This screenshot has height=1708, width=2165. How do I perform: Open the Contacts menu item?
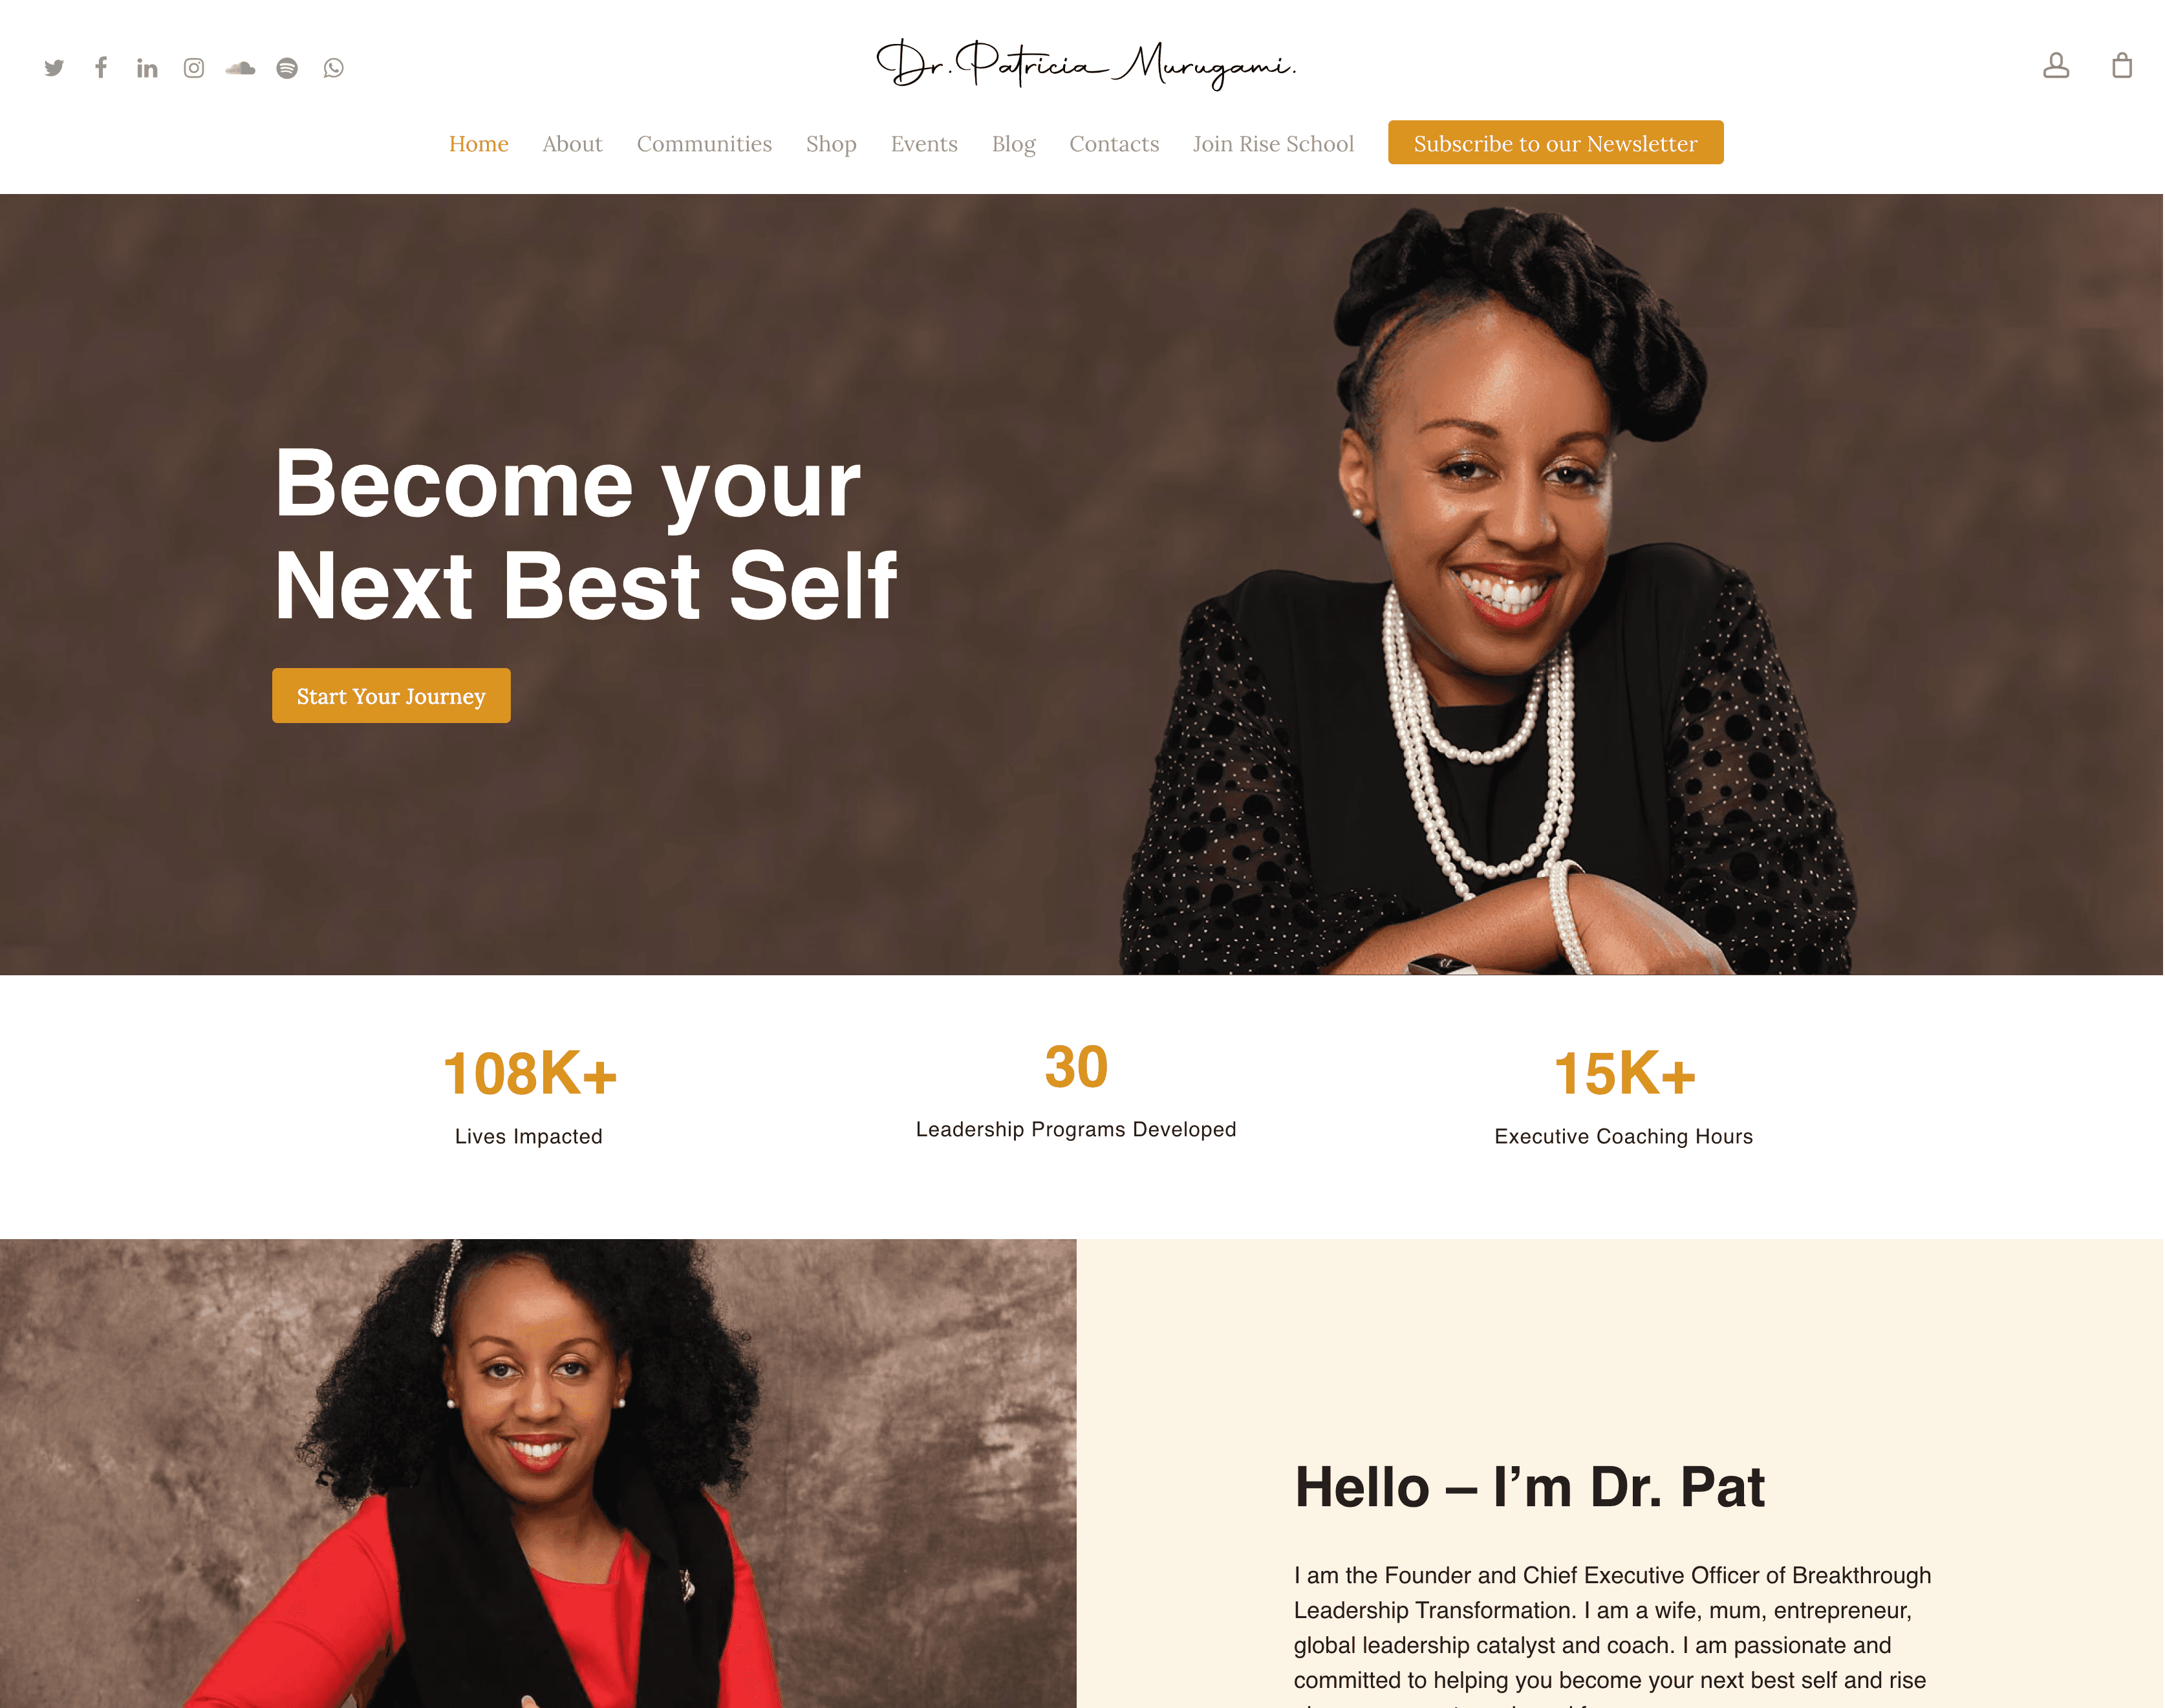pyautogui.click(x=1115, y=144)
